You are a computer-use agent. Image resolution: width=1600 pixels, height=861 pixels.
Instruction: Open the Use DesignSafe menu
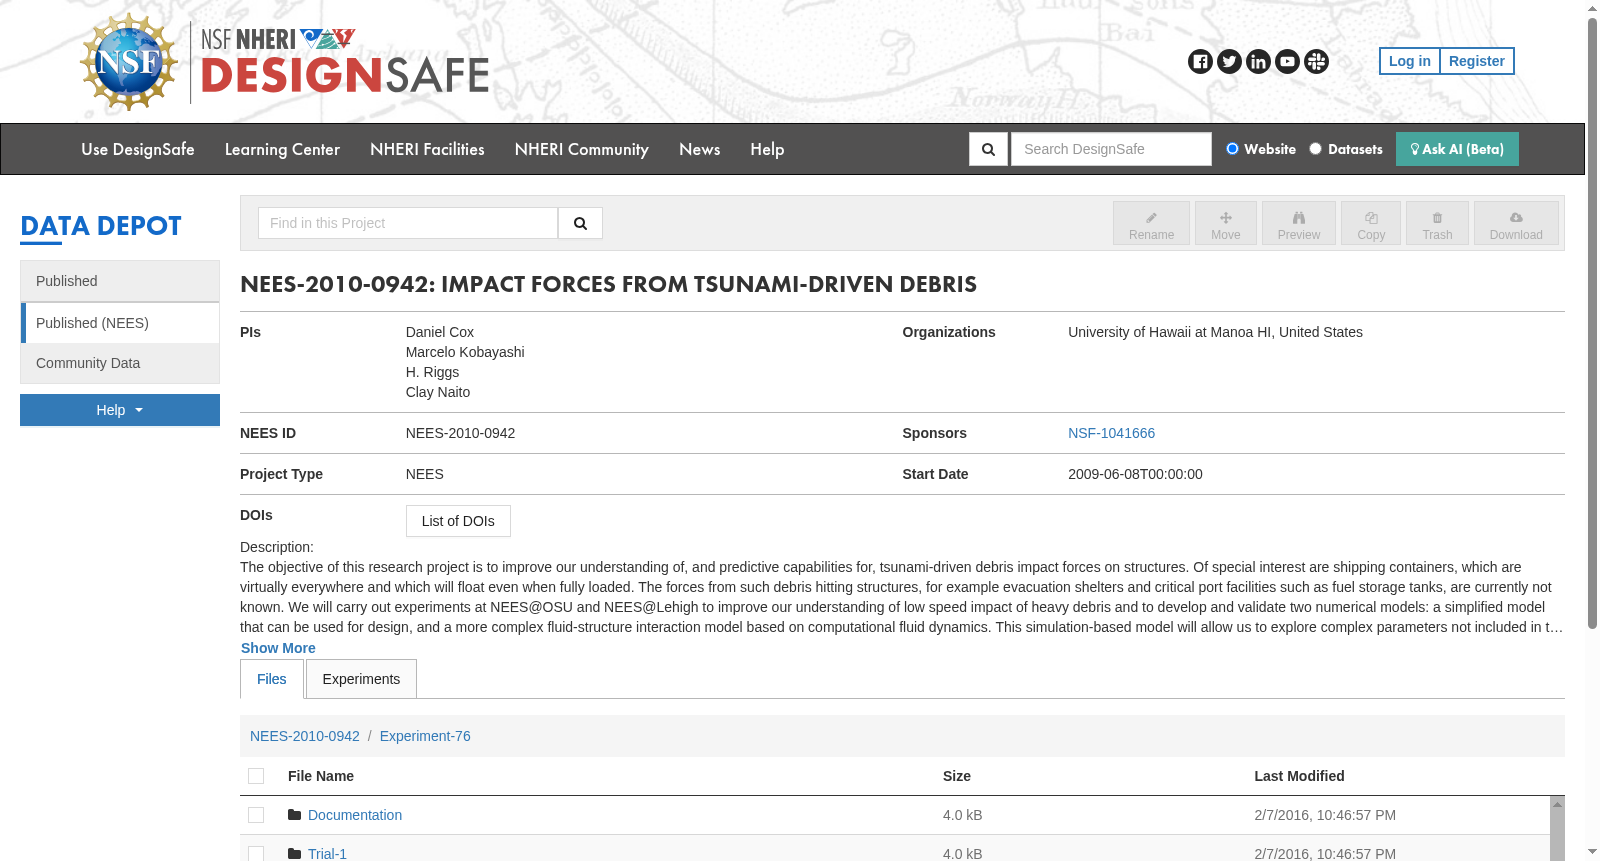[138, 149]
